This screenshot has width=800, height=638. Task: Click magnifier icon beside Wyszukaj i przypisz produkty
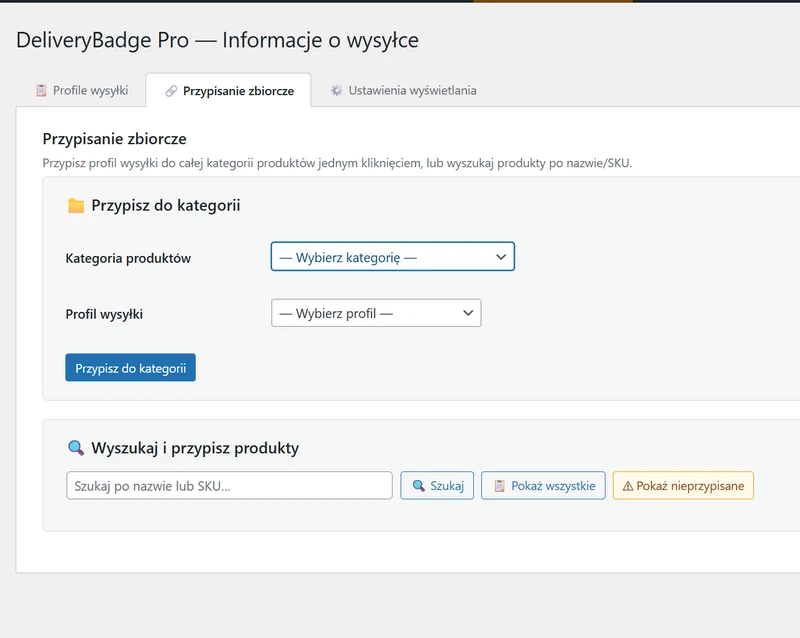(x=76, y=448)
